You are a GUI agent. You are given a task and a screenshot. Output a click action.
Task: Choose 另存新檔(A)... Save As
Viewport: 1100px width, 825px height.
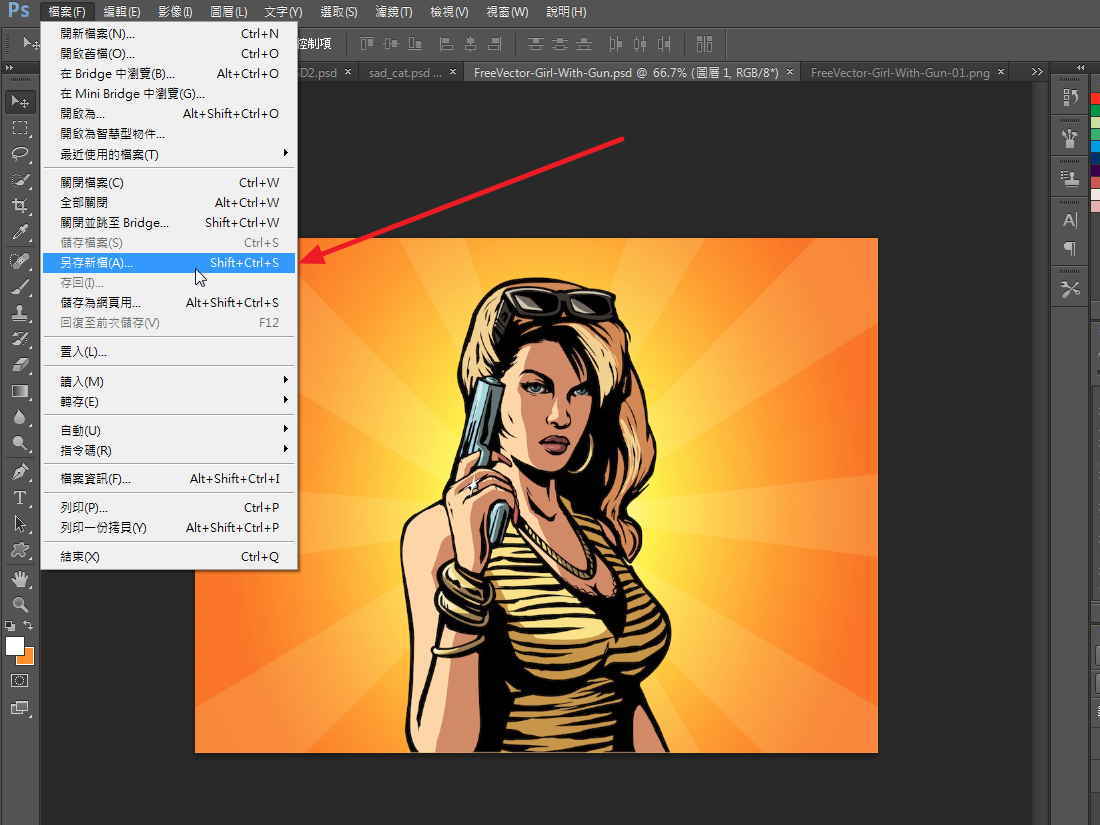point(169,262)
